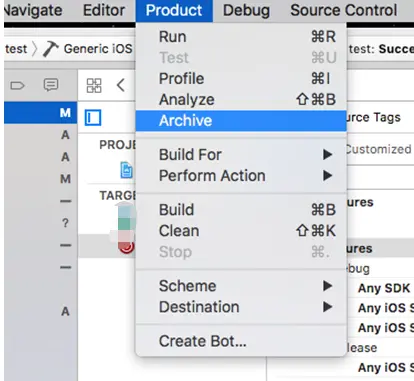Viewport: 414px width, 381px height.
Task: Choose Run from the Product menu
Action: 241,37
